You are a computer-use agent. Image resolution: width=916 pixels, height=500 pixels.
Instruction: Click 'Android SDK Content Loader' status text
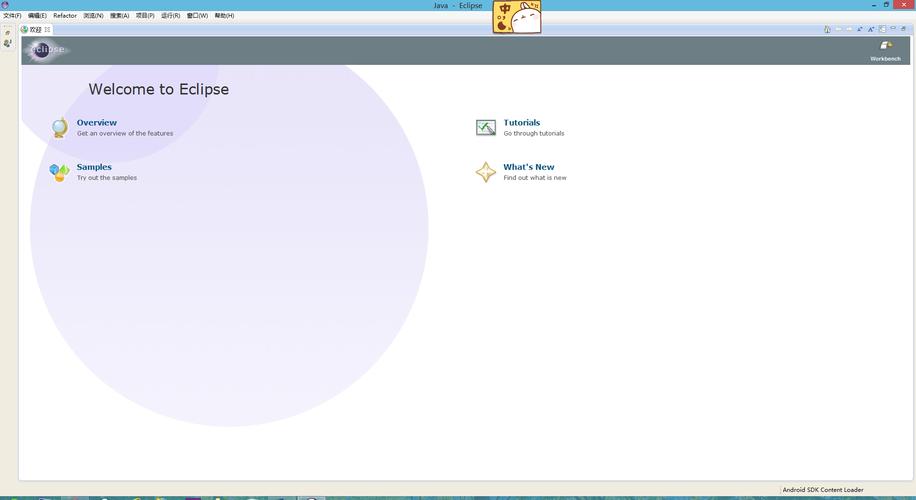tap(823, 490)
